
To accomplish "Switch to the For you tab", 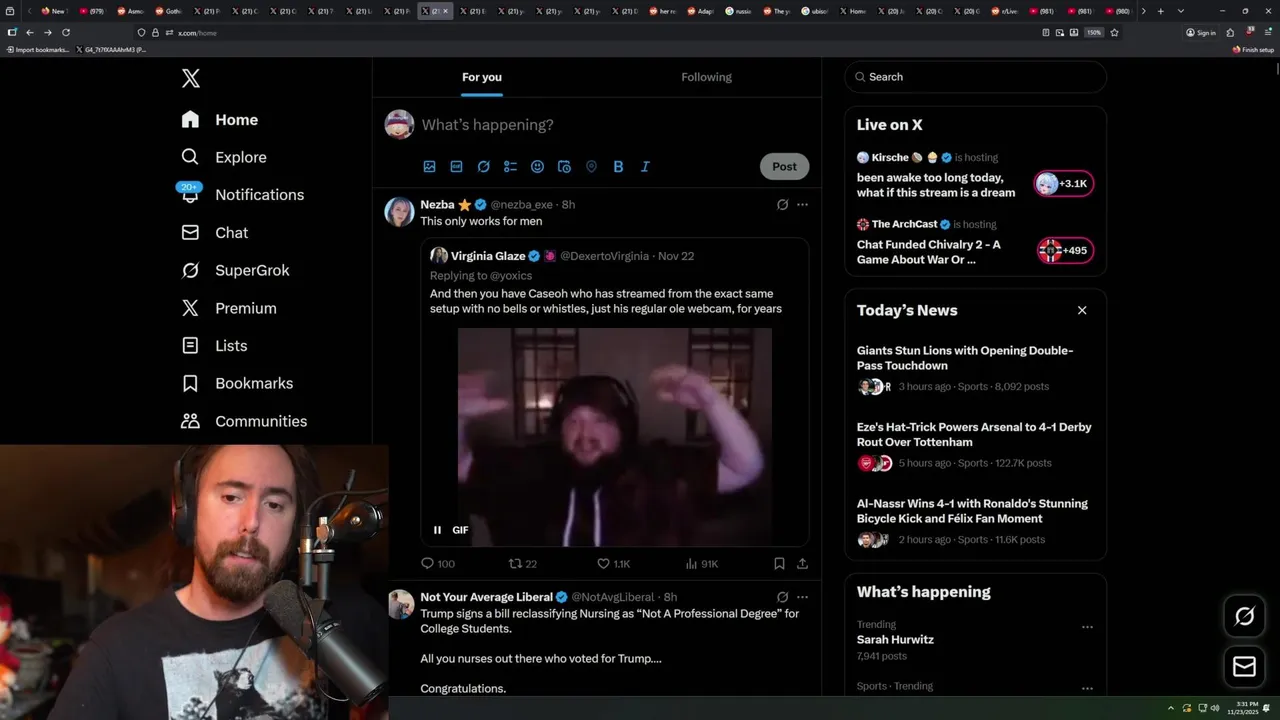I will (x=482, y=77).
